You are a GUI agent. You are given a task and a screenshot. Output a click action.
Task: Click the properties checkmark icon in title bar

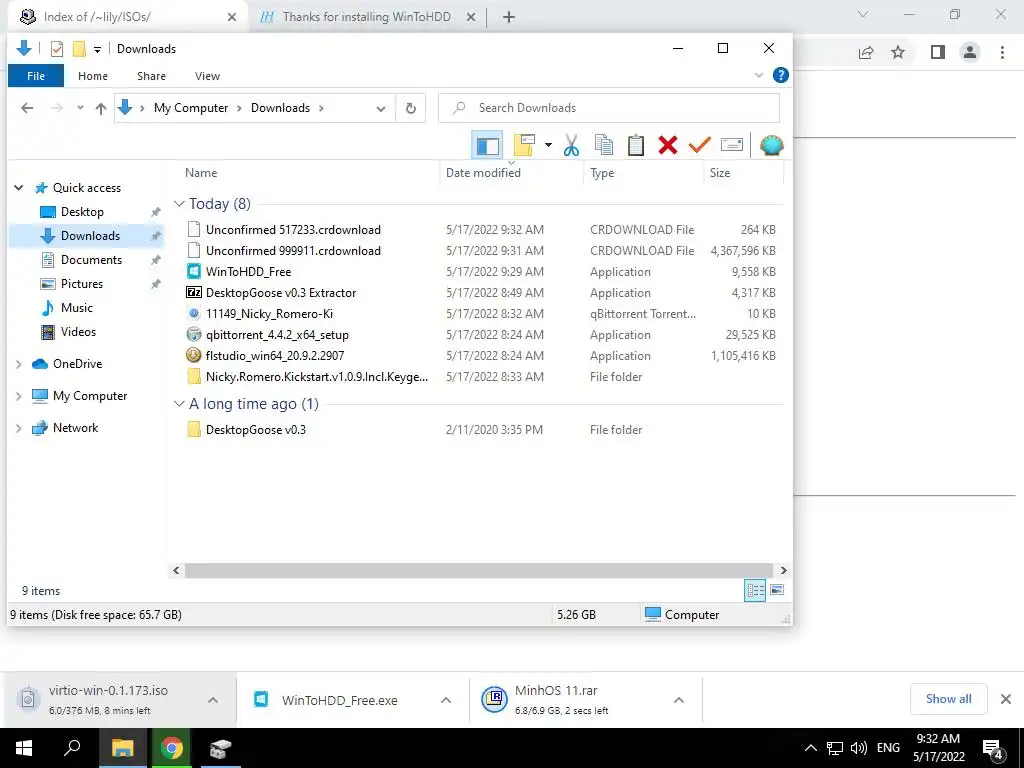(57, 49)
